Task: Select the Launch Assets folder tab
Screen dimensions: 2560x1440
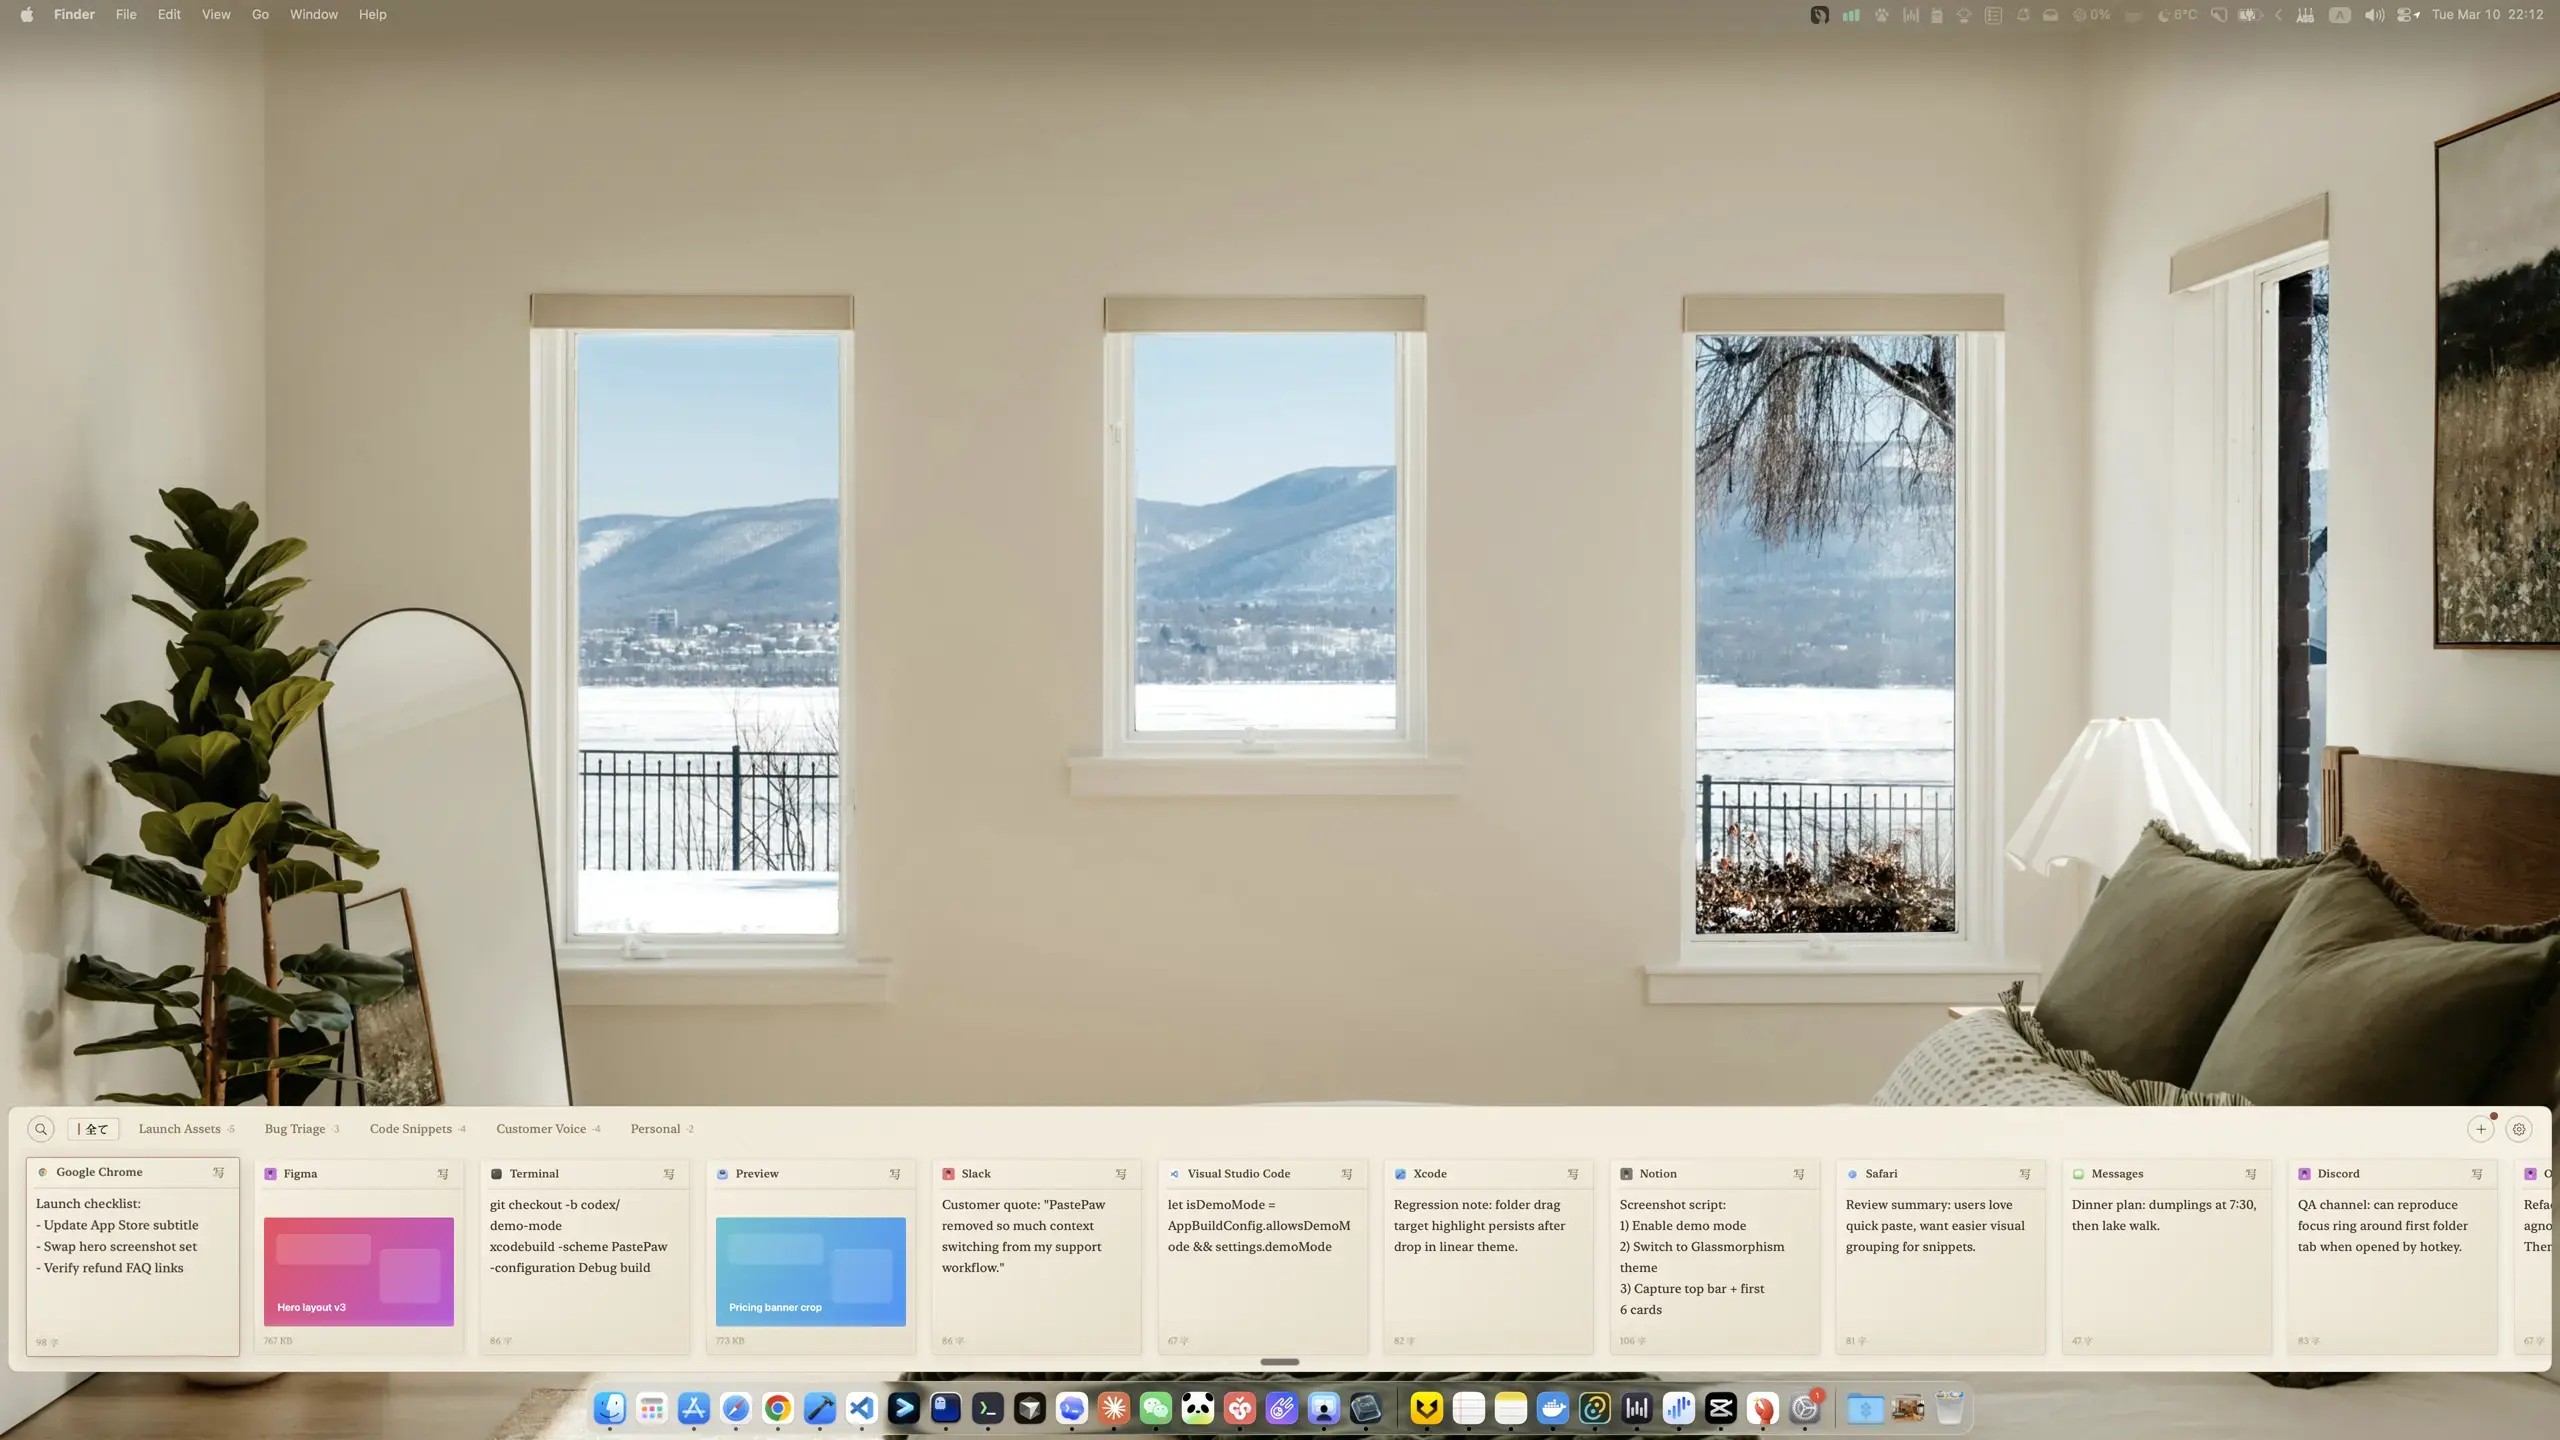Action: (x=180, y=1129)
